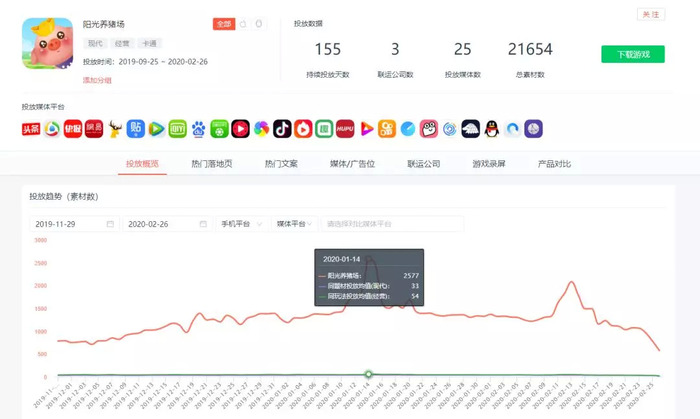Click the 155 持续投放天数 value

pyautogui.click(x=328, y=49)
